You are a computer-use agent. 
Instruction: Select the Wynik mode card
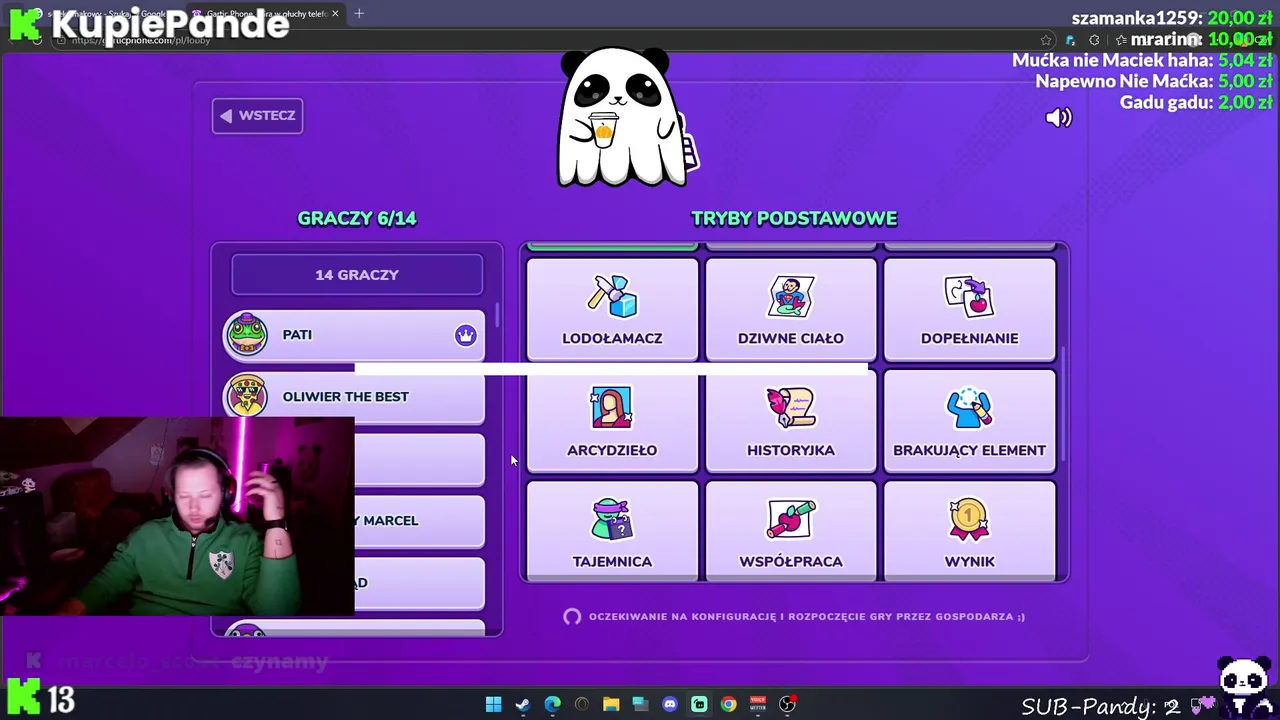(x=970, y=531)
